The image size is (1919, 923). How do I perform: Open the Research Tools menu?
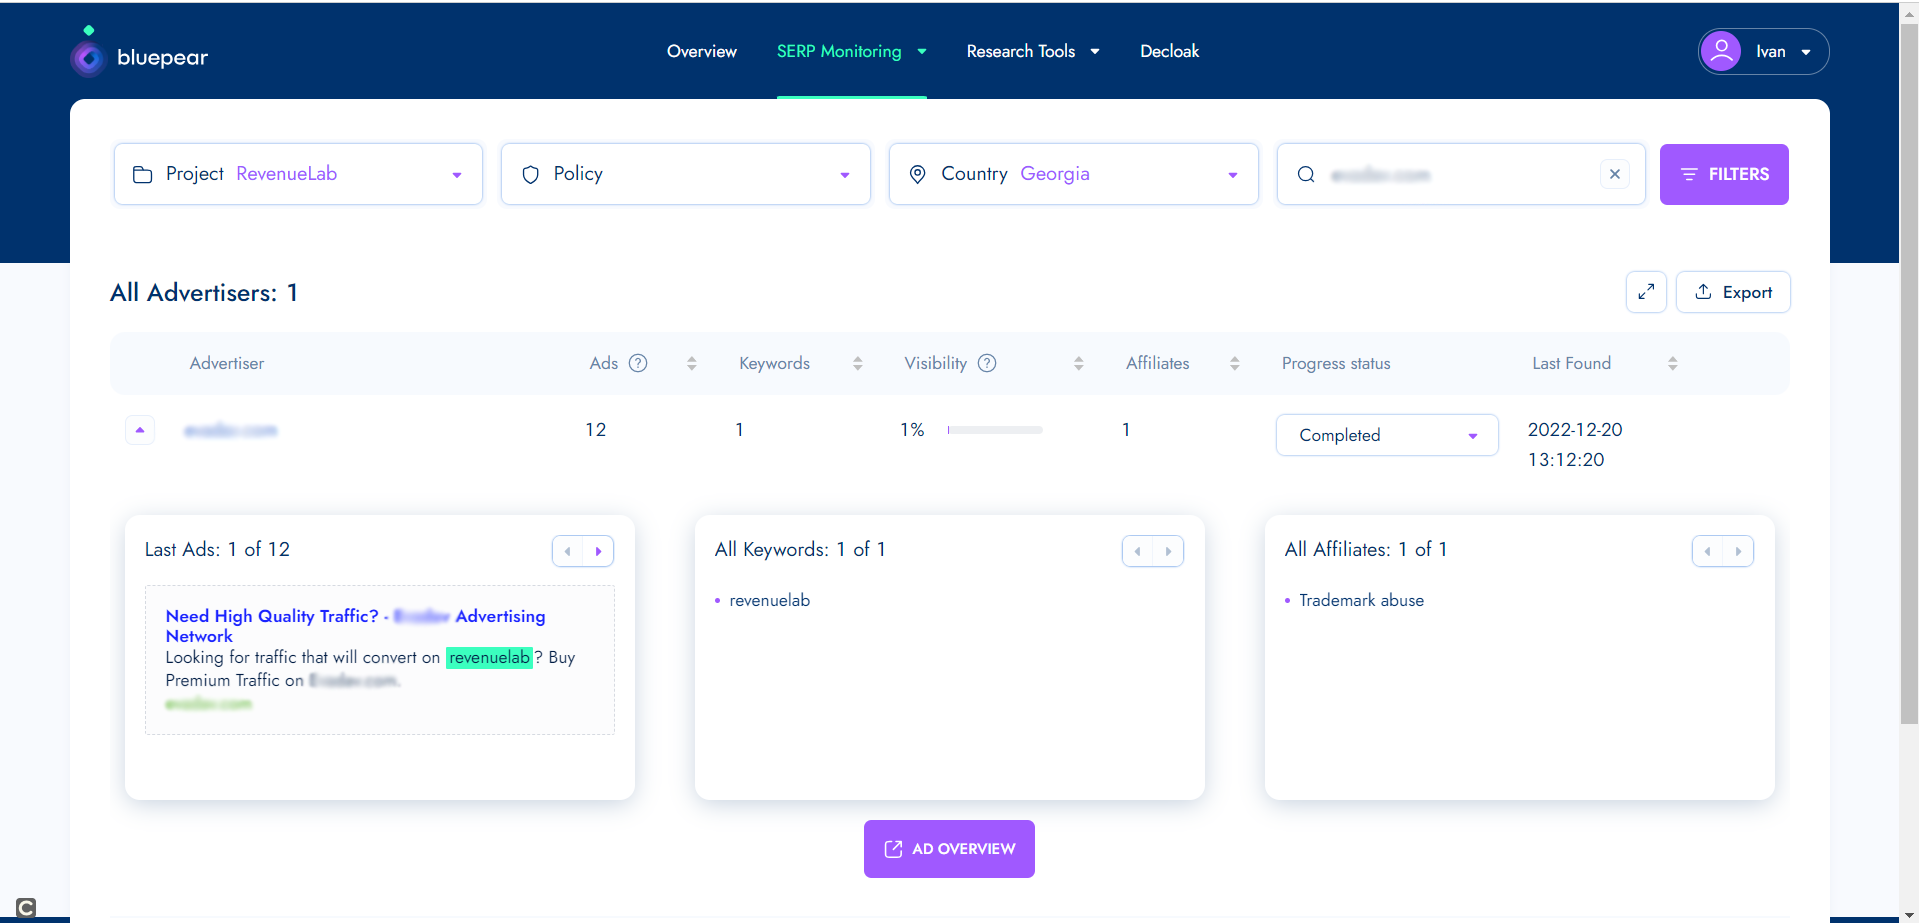pyautogui.click(x=1032, y=51)
